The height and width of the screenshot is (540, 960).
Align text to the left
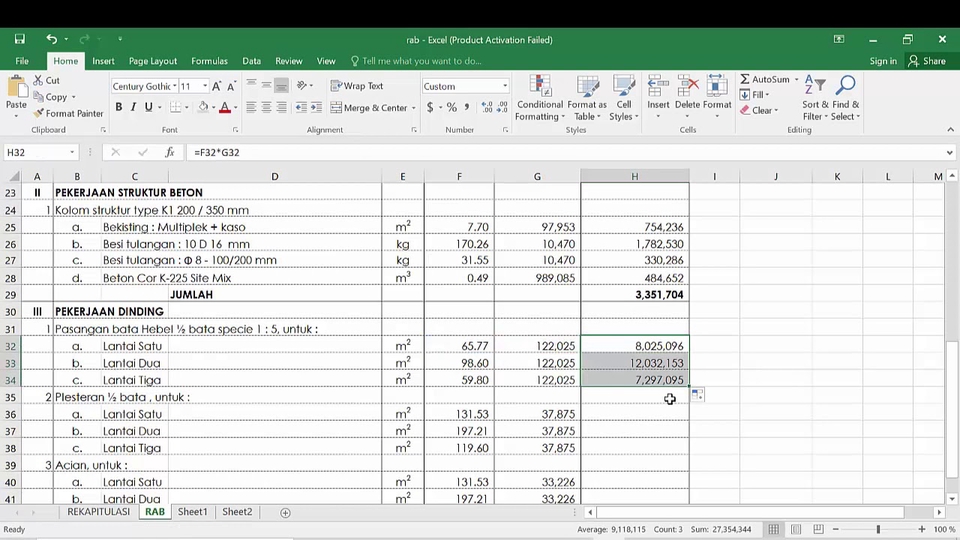tap(251, 108)
